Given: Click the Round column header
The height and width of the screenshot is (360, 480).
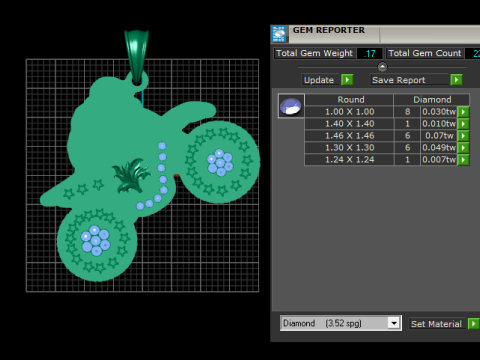Looking at the screenshot, I should click(x=349, y=100).
